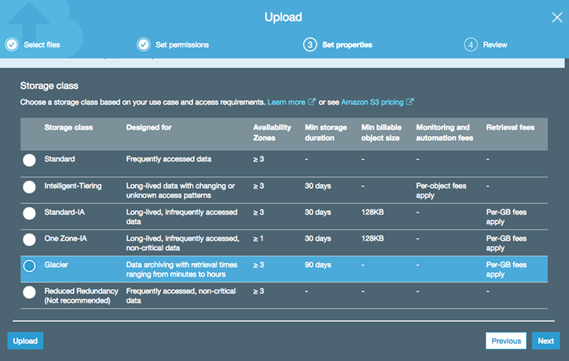The height and width of the screenshot is (361, 569).
Task: Choose Reduced Redundancy radio button
Action: tap(29, 292)
